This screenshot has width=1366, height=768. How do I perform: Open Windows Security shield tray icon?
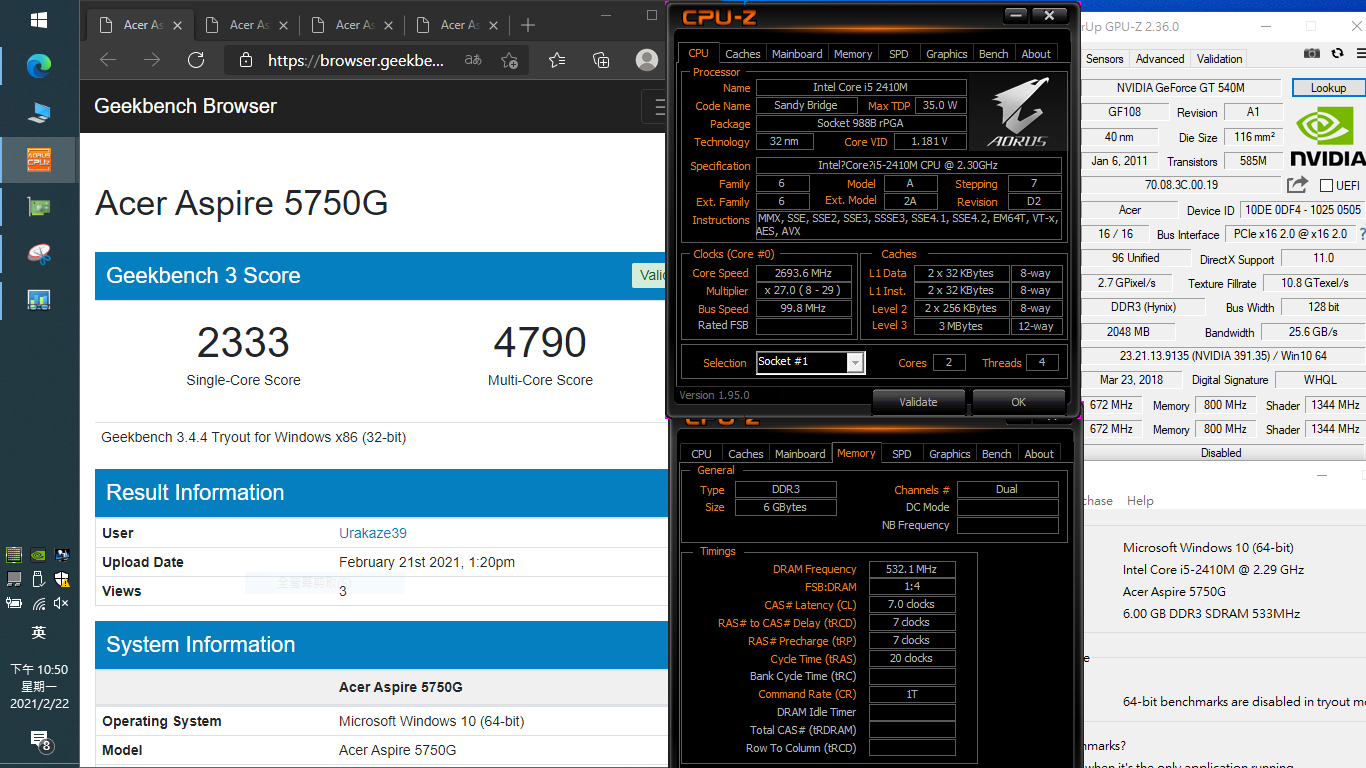tap(61, 578)
